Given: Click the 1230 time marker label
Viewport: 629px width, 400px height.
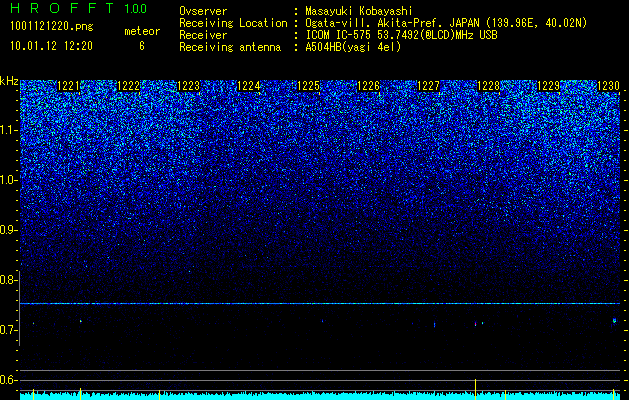Looking at the screenshot, I should [x=609, y=86].
